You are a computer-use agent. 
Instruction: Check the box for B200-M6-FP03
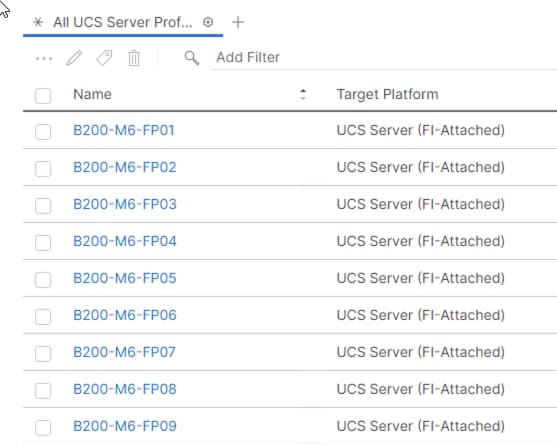[x=43, y=206]
